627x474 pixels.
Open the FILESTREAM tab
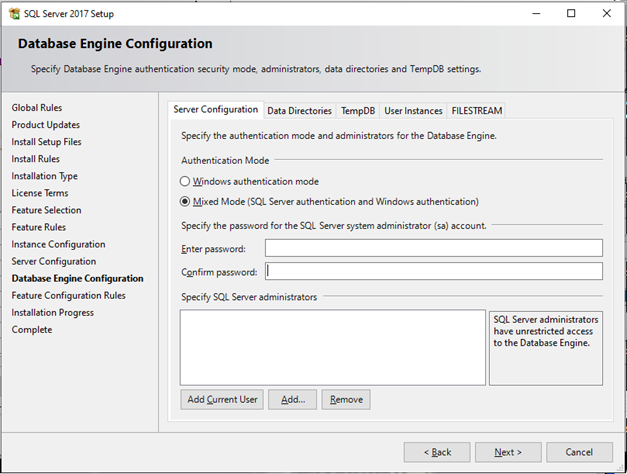pos(477,111)
